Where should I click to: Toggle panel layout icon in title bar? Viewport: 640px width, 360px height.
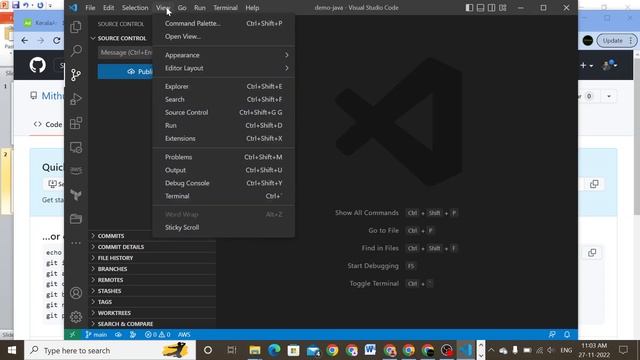(480, 7)
